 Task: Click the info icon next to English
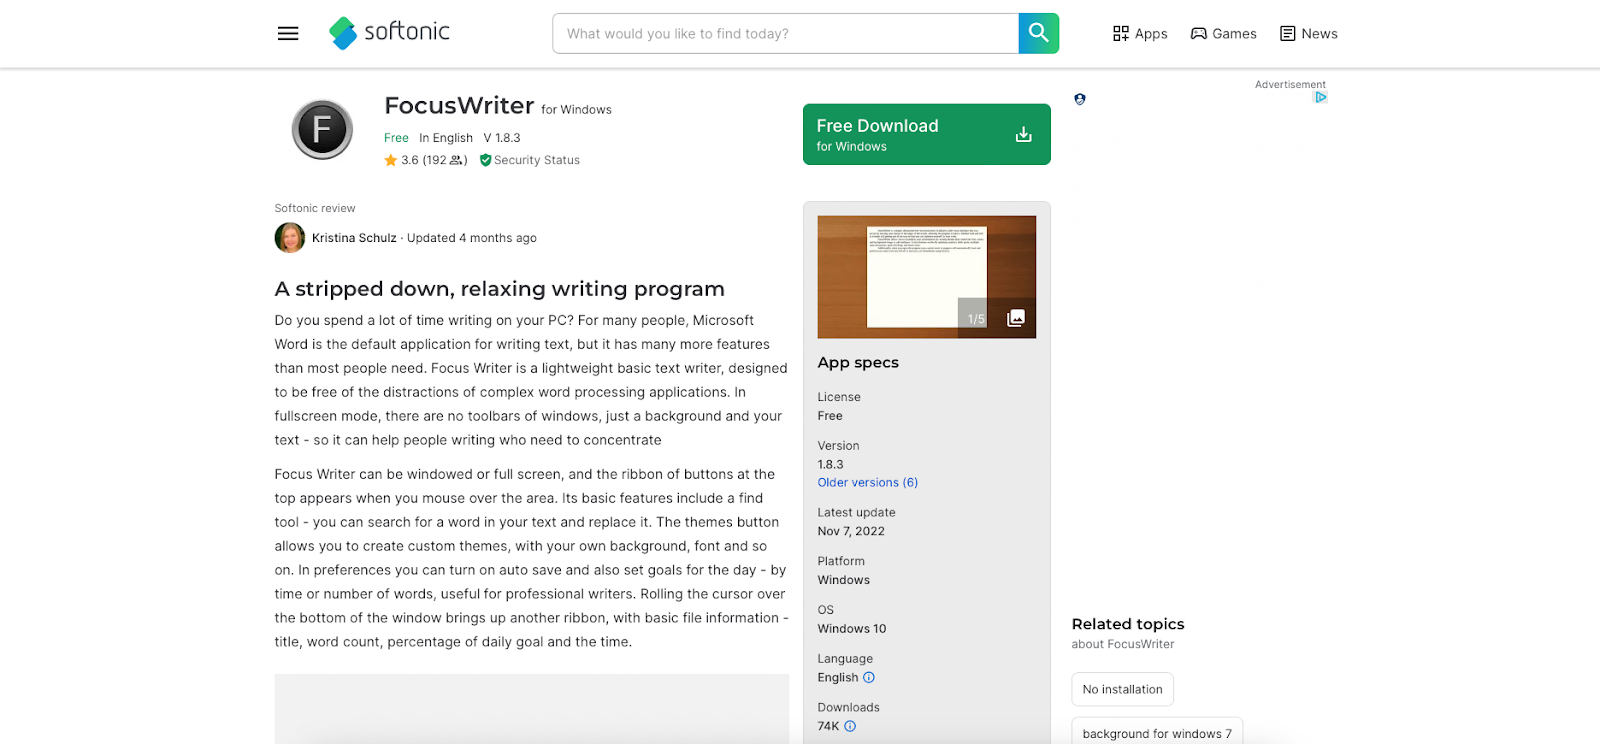[x=869, y=677]
